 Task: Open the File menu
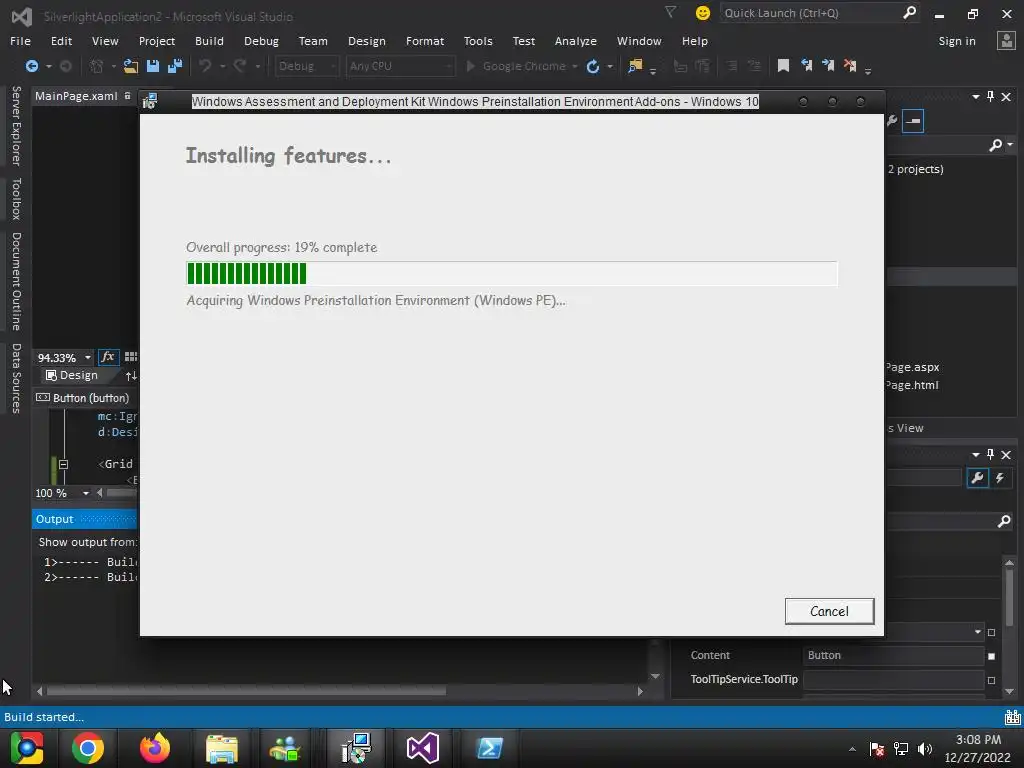[20, 40]
